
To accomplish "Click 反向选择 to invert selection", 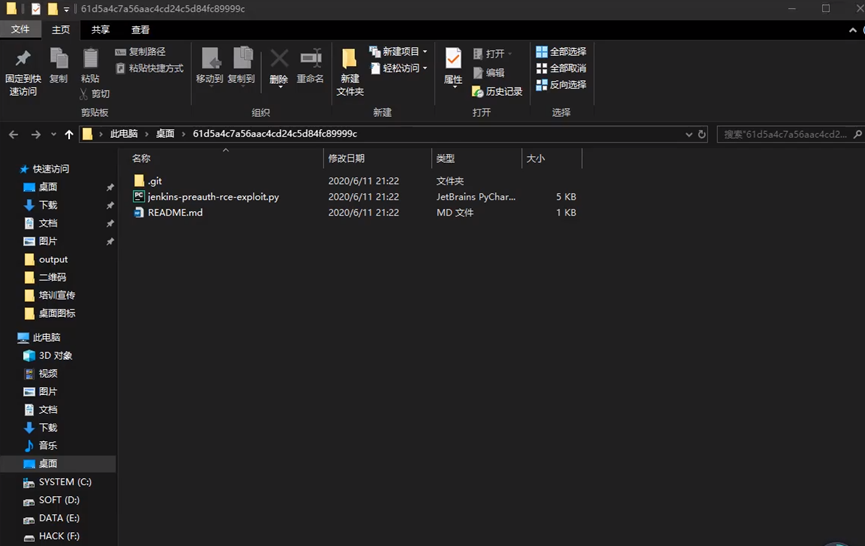I will 561,85.
